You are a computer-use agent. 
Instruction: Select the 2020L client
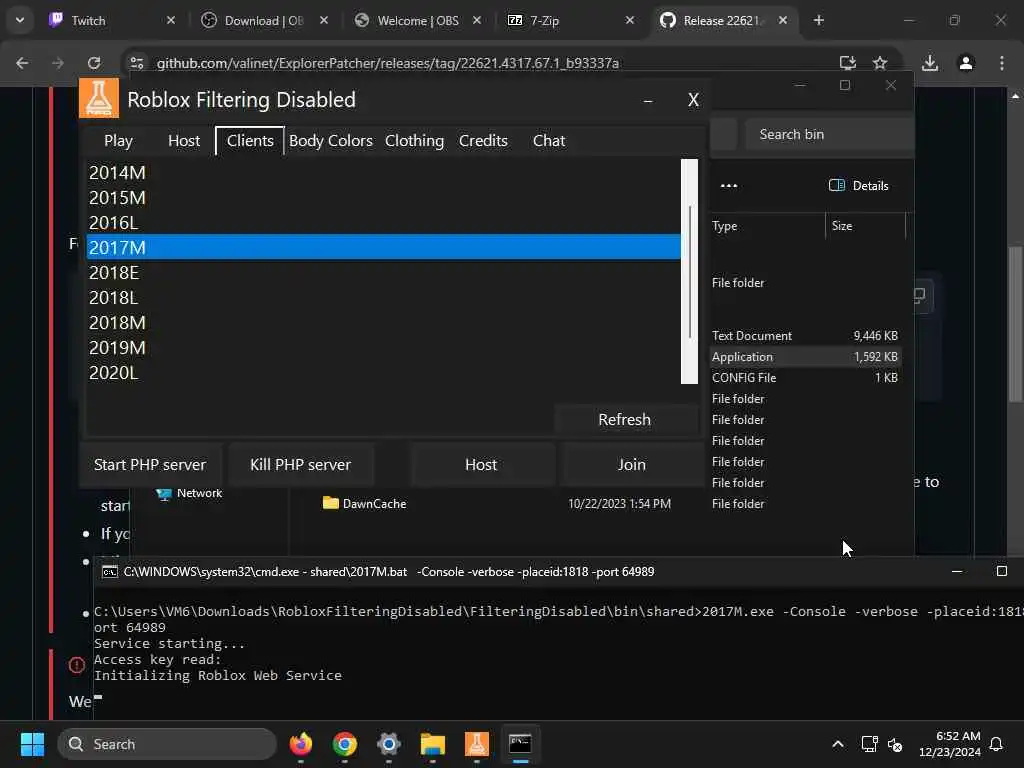pyautogui.click(x=383, y=372)
